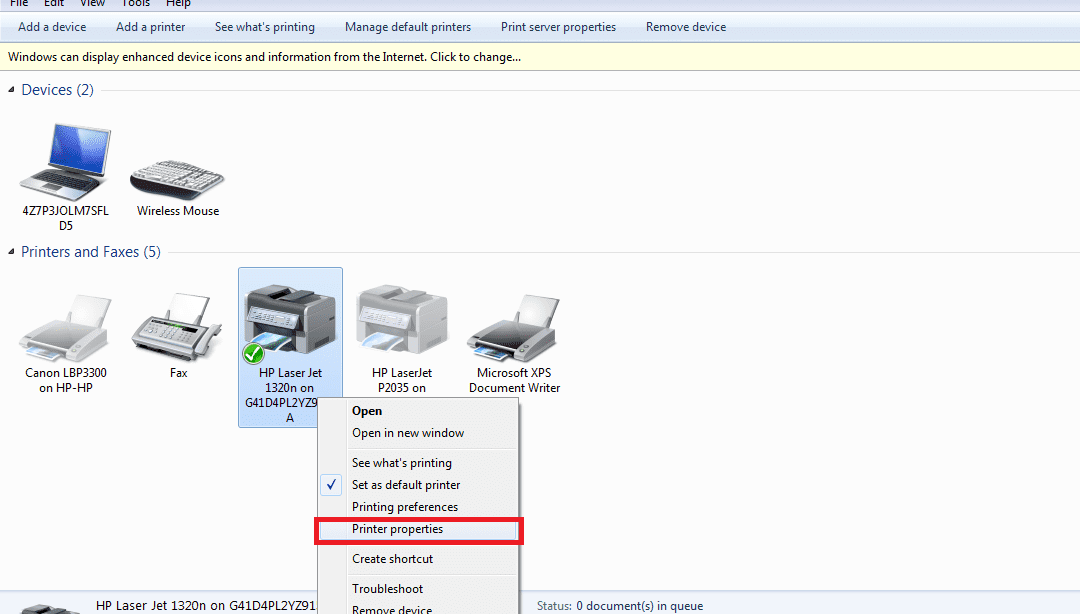Viewport: 1080px width, 614px height.
Task: Click Add a device toolbar button
Action: tap(52, 27)
